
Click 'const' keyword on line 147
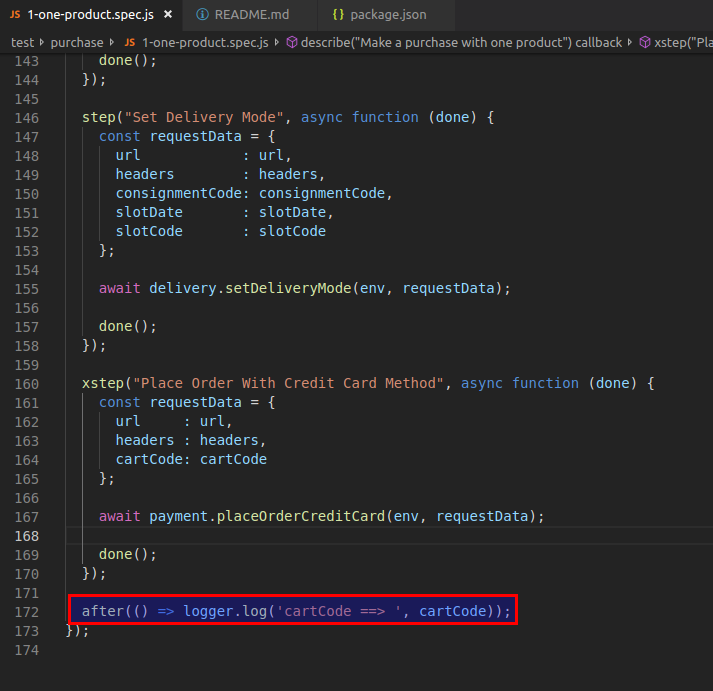[x=120, y=136]
